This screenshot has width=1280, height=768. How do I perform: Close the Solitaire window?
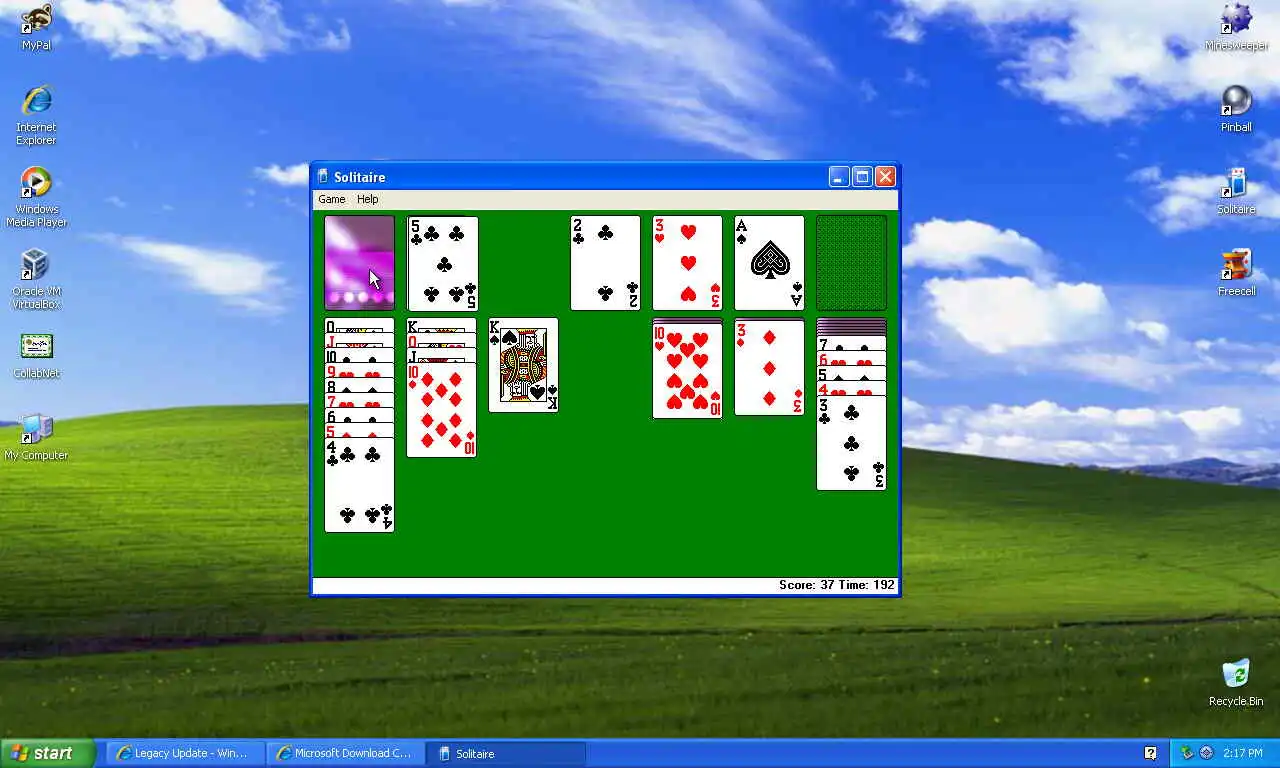click(885, 177)
